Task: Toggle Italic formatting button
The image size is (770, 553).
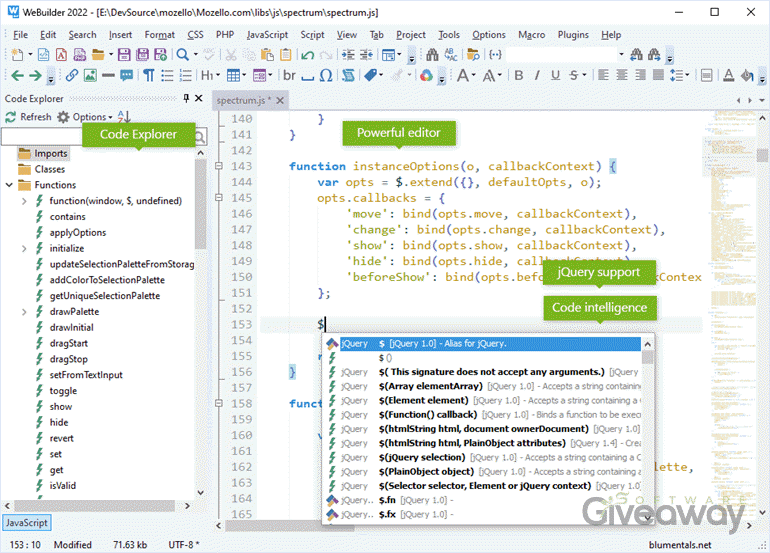Action: 538,75
